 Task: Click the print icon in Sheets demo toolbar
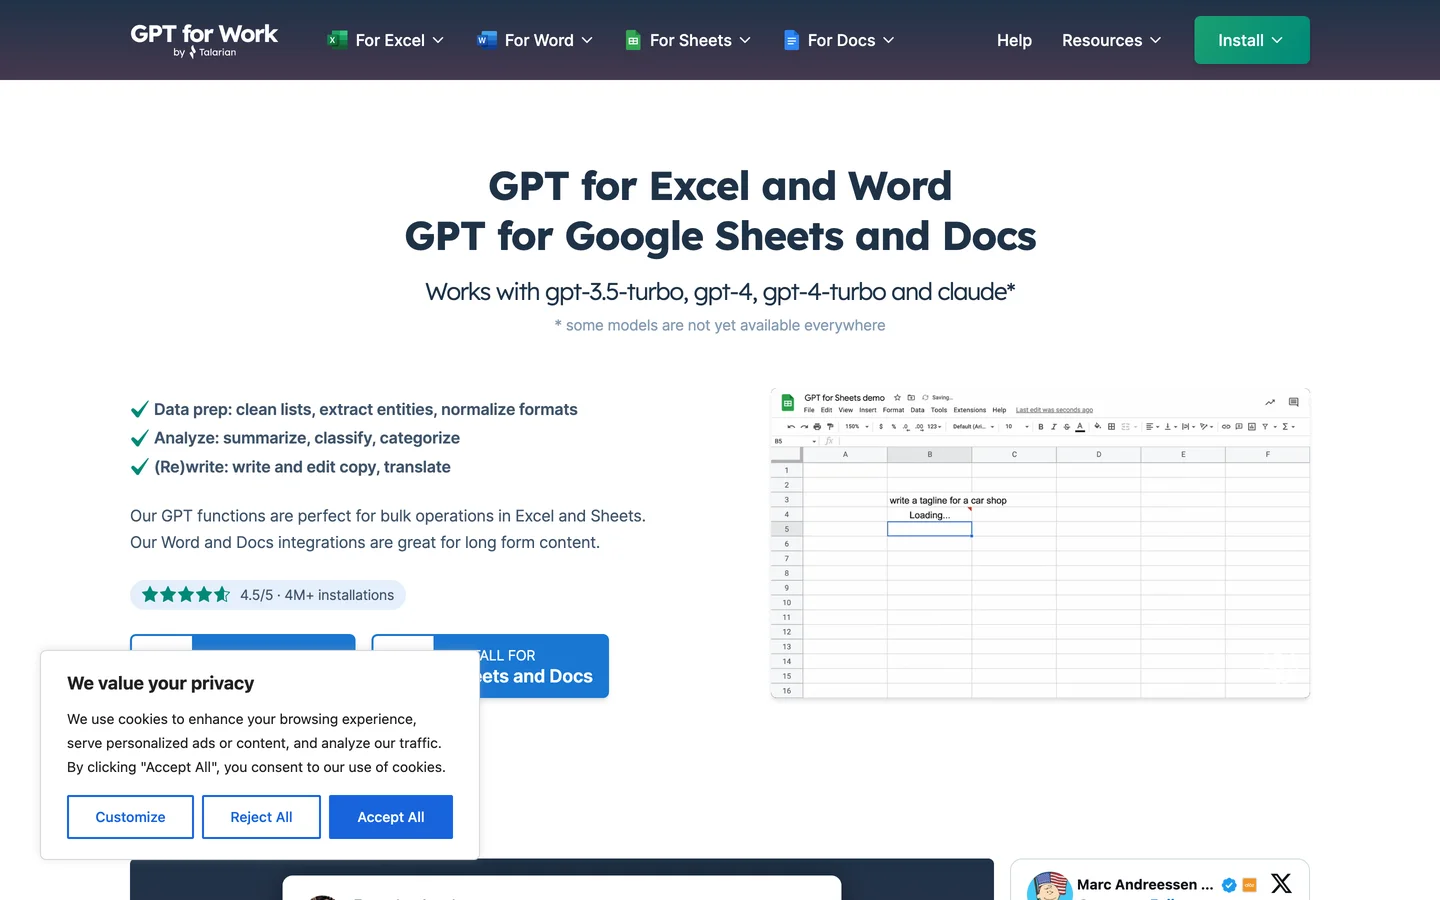pyautogui.click(x=817, y=427)
